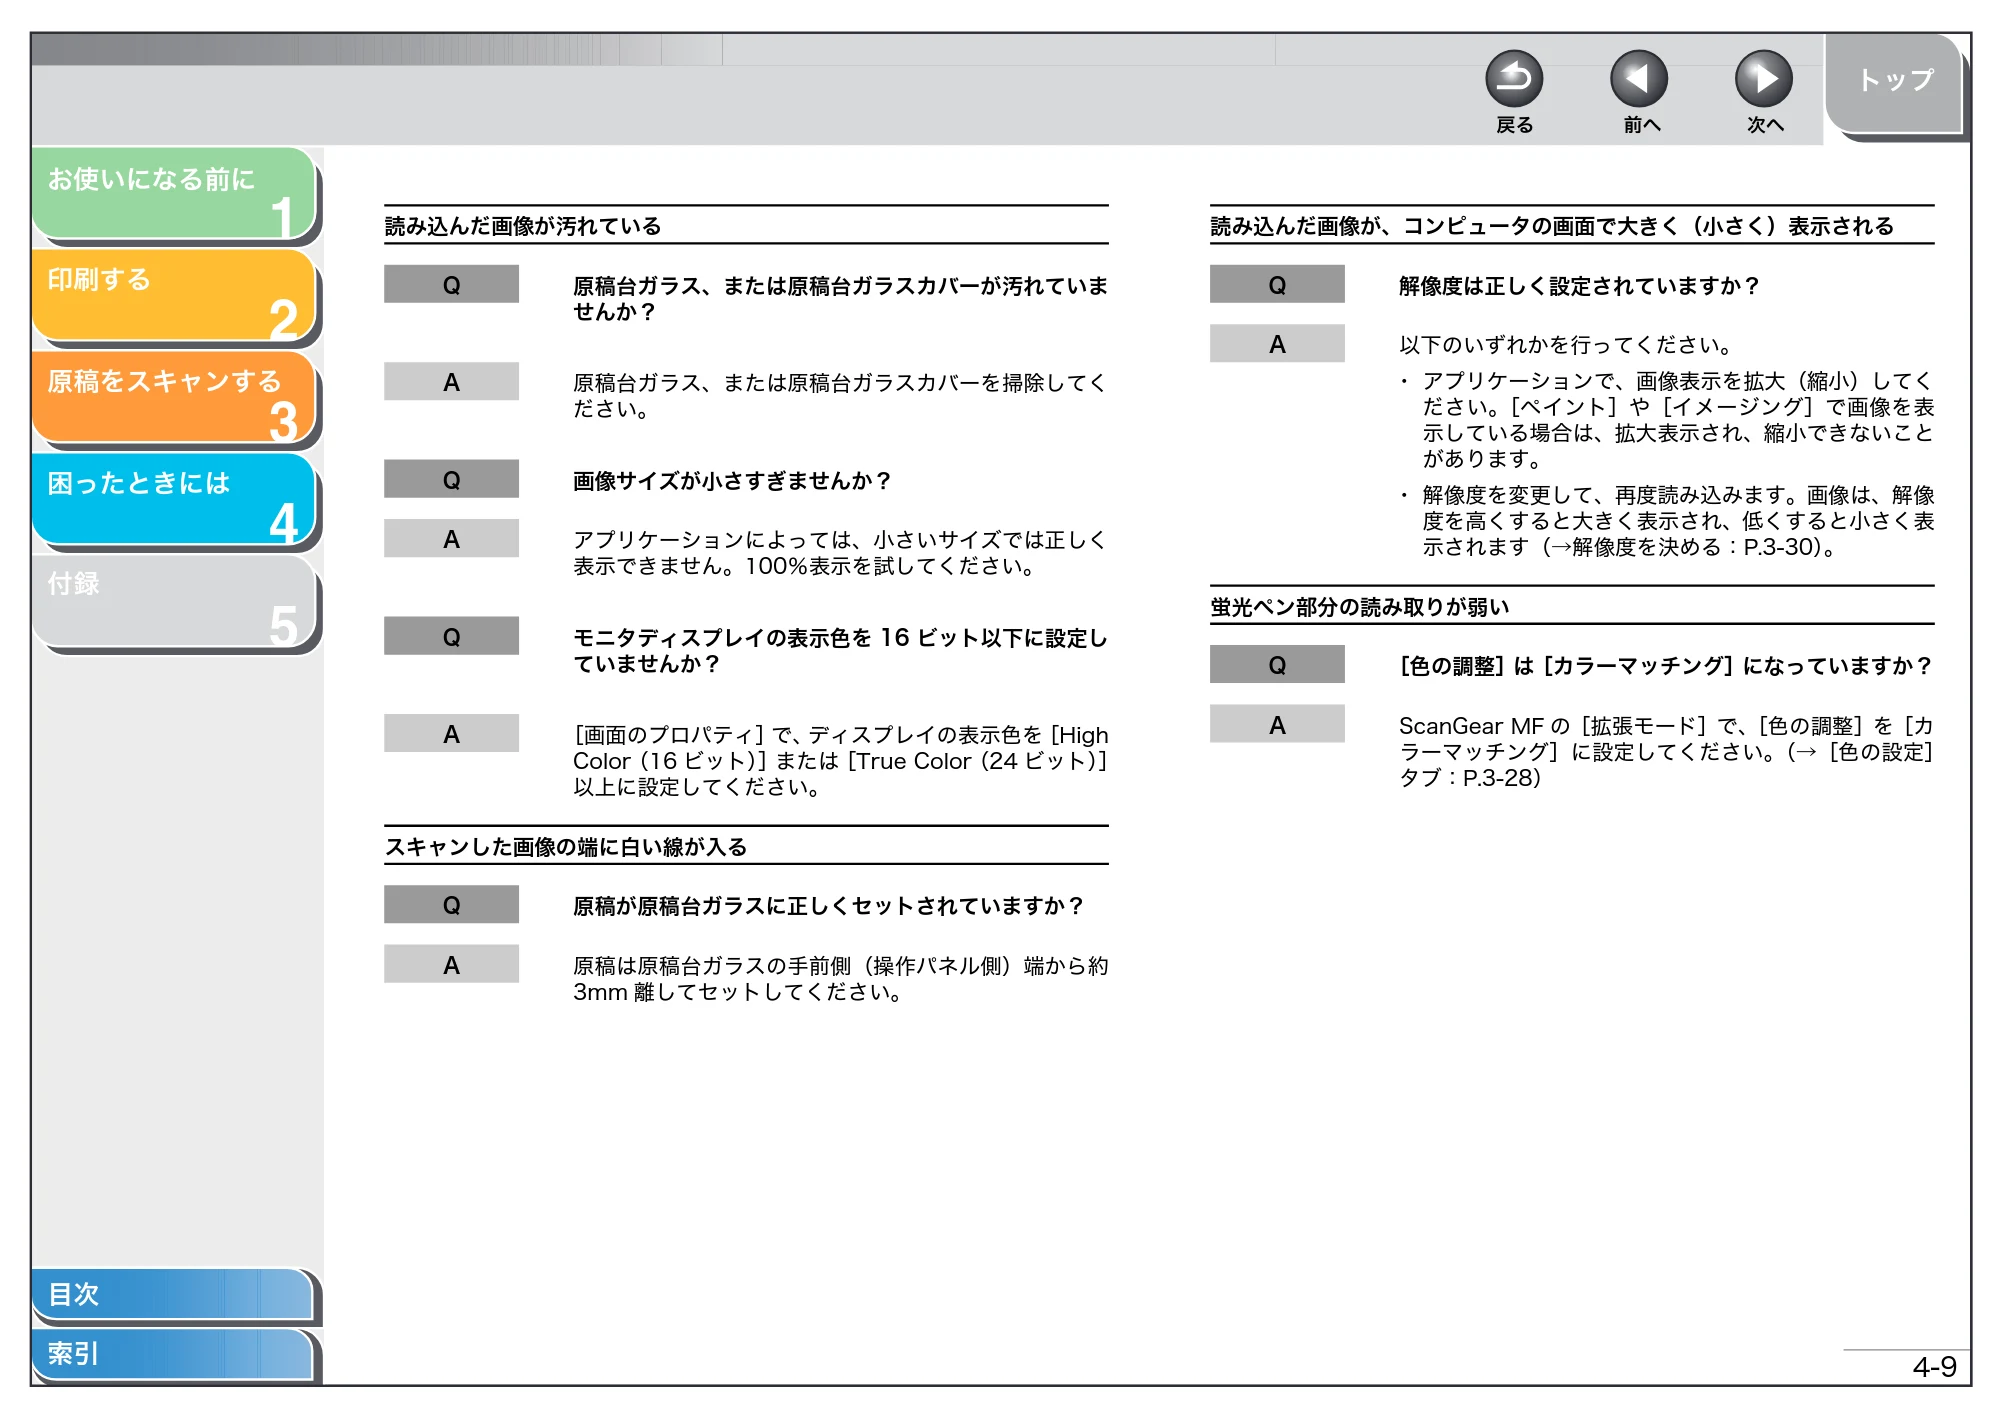Click Q box beside 原稿台ガラスカバーが汚れていませんか
2000x1415 pixels.
451,284
